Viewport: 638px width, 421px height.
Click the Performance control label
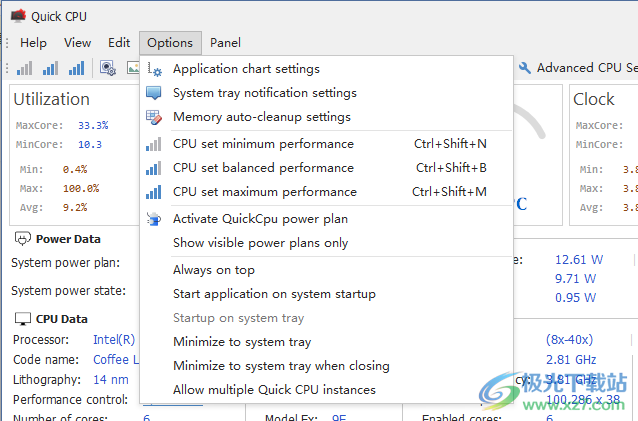70,400
